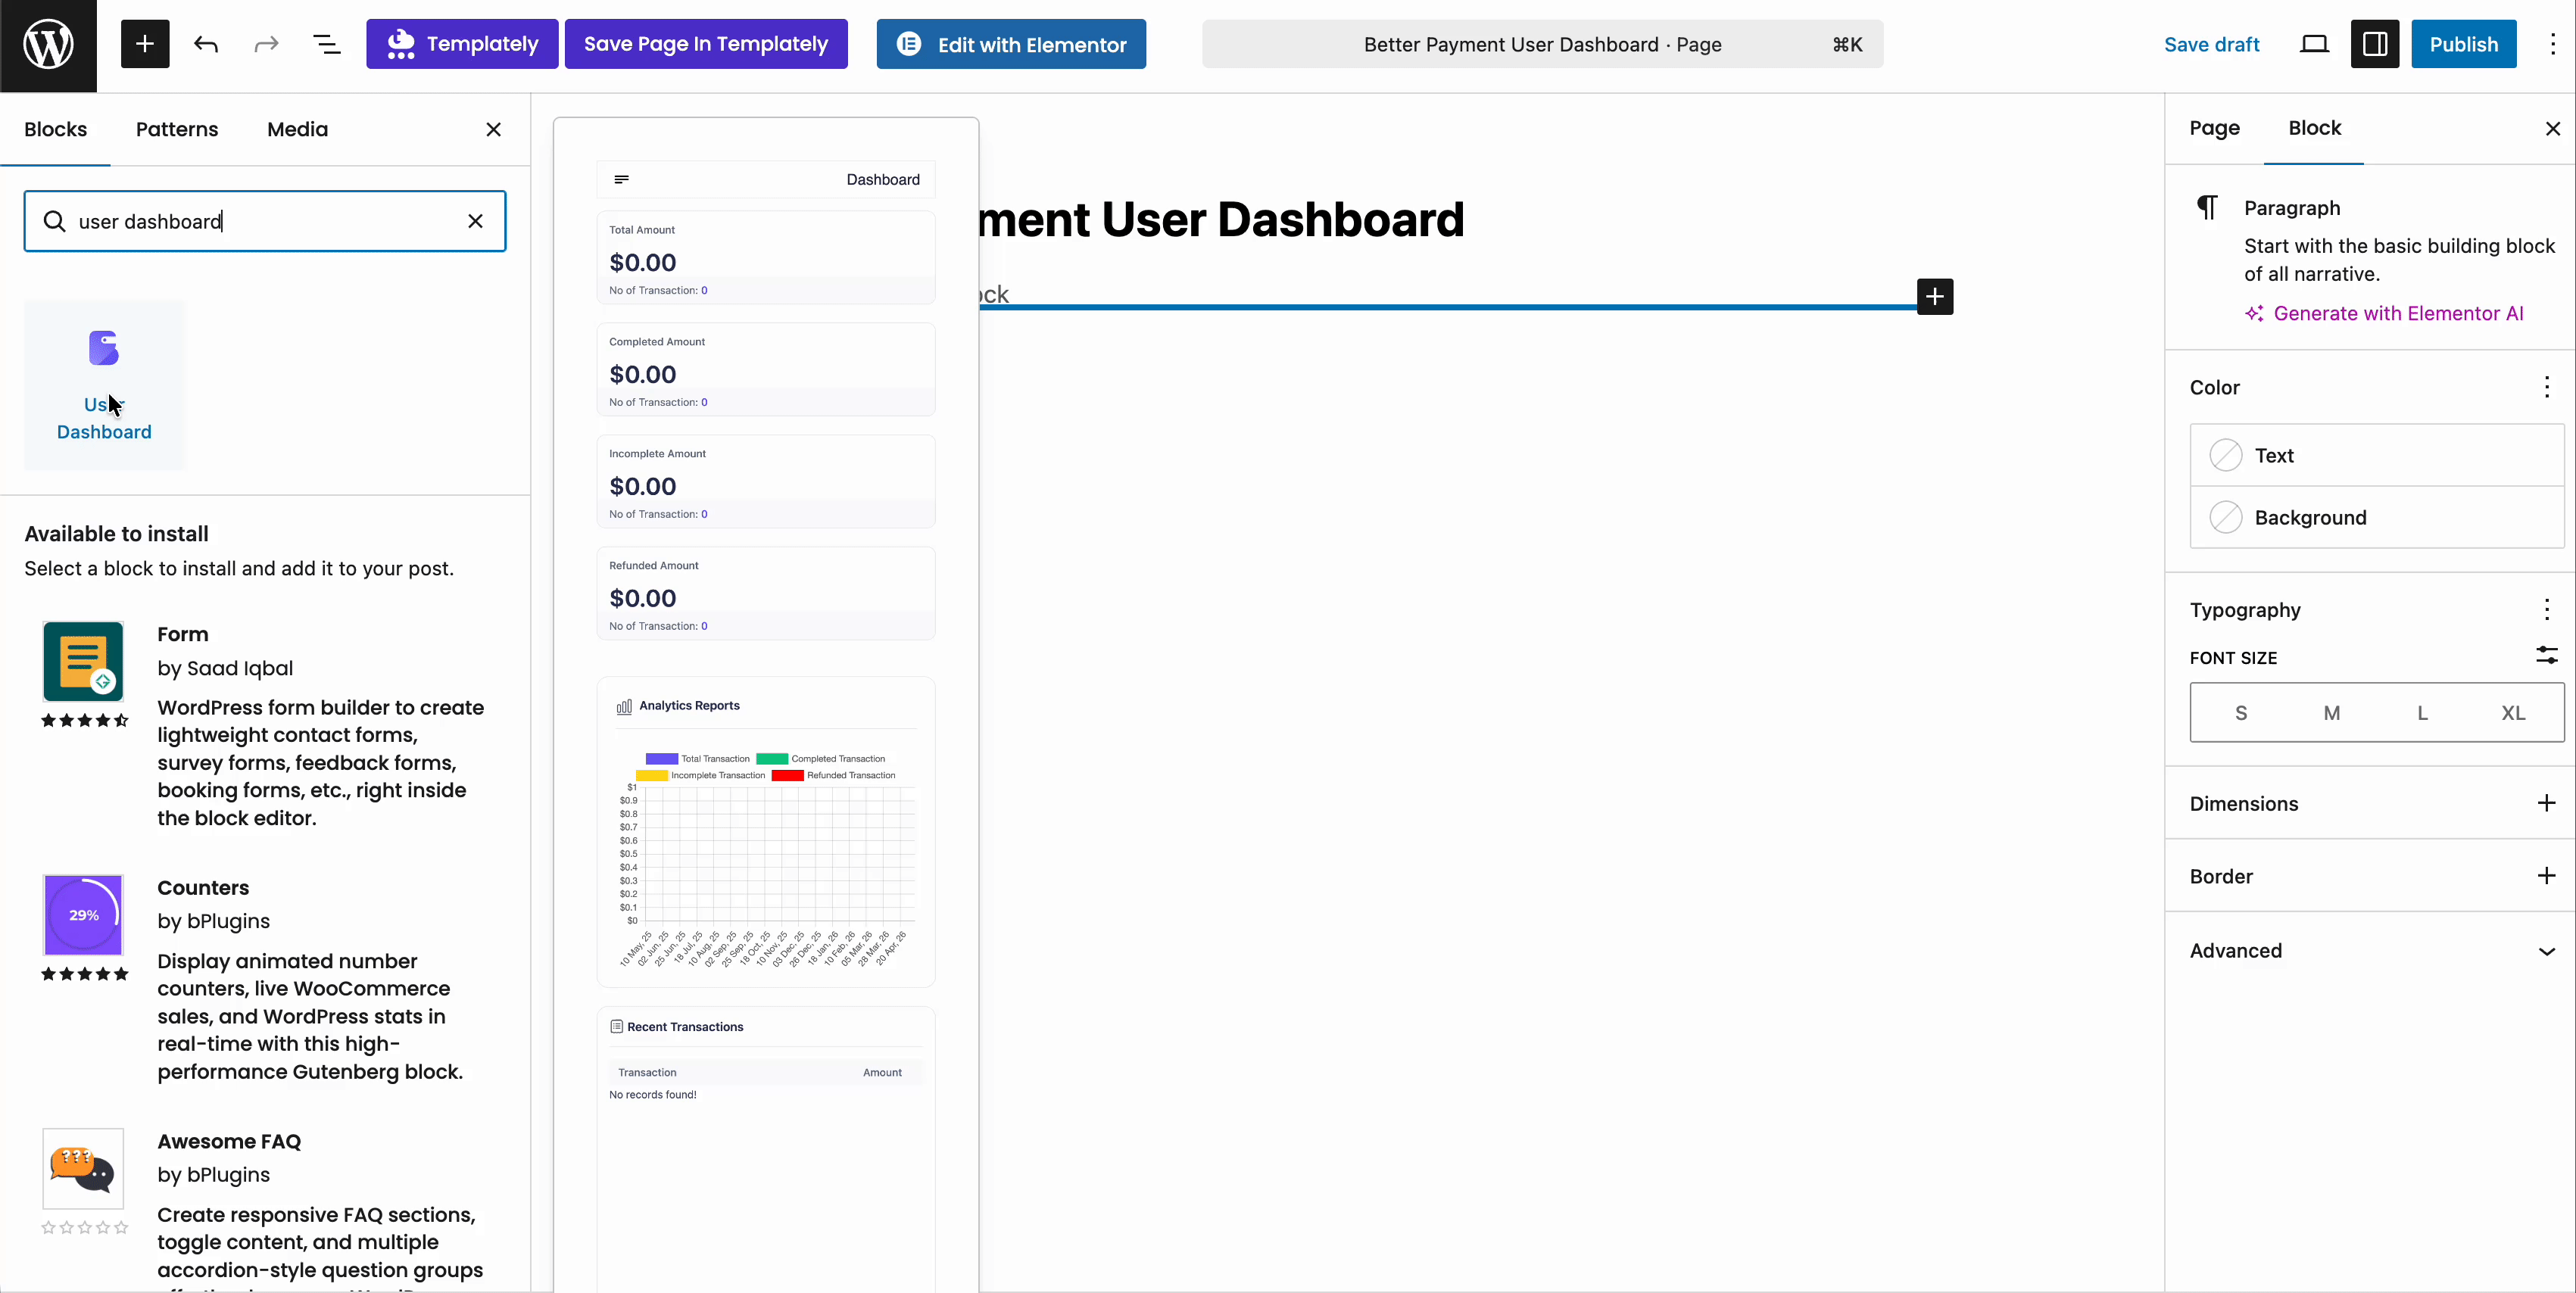Open Templately library
The width and height of the screenshot is (2576, 1293).
[462, 44]
